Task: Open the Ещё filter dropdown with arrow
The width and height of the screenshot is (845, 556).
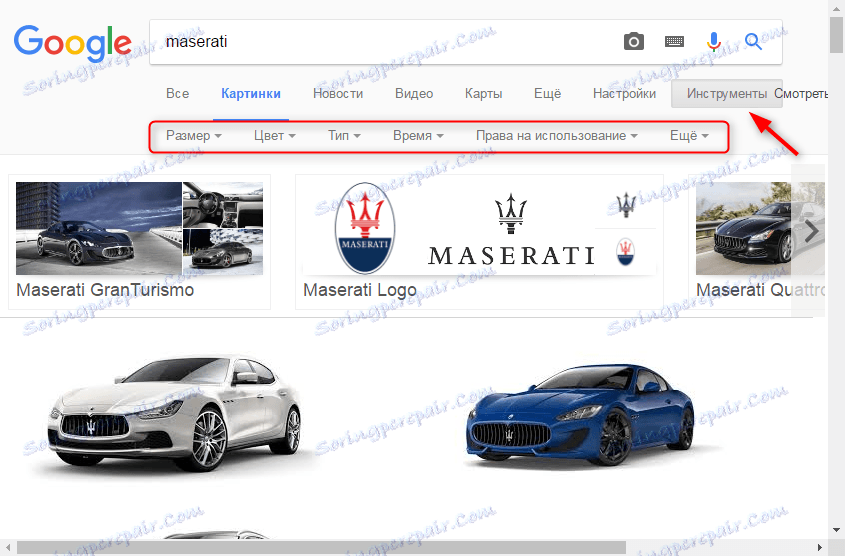Action: tap(689, 136)
